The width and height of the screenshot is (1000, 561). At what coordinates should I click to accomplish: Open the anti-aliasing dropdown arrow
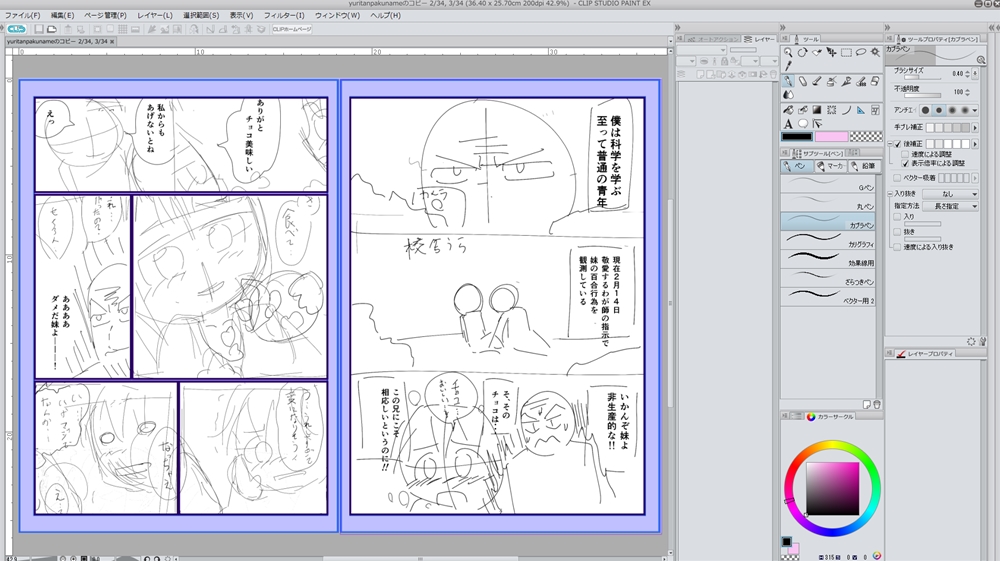coord(975,110)
